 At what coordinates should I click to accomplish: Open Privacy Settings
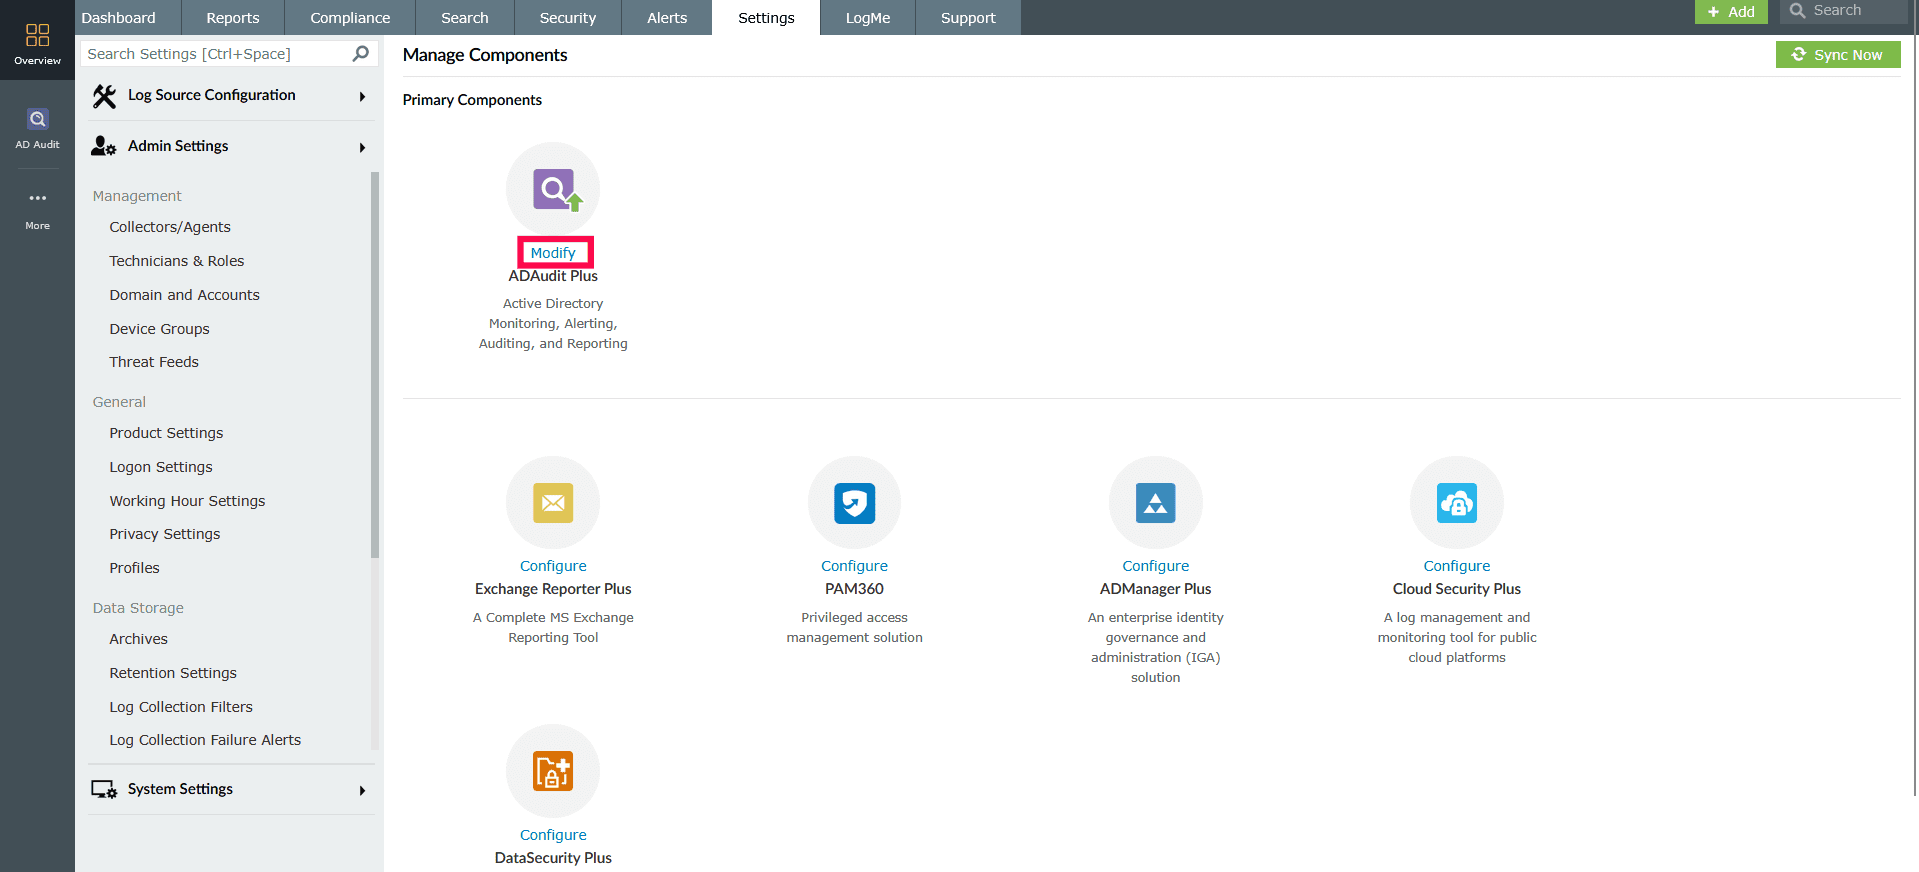pos(165,534)
